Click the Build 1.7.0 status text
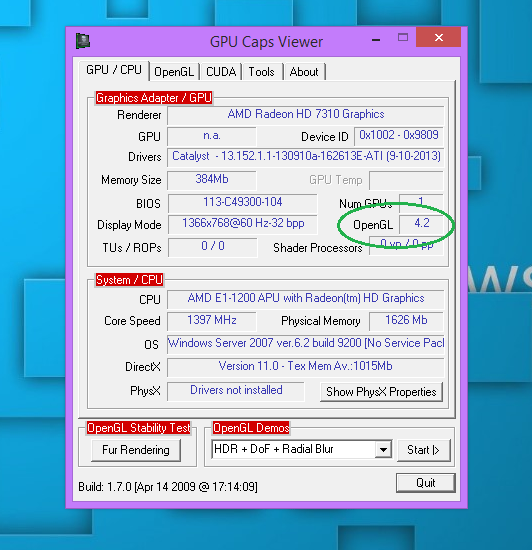This screenshot has height=550, width=532. [168, 487]
